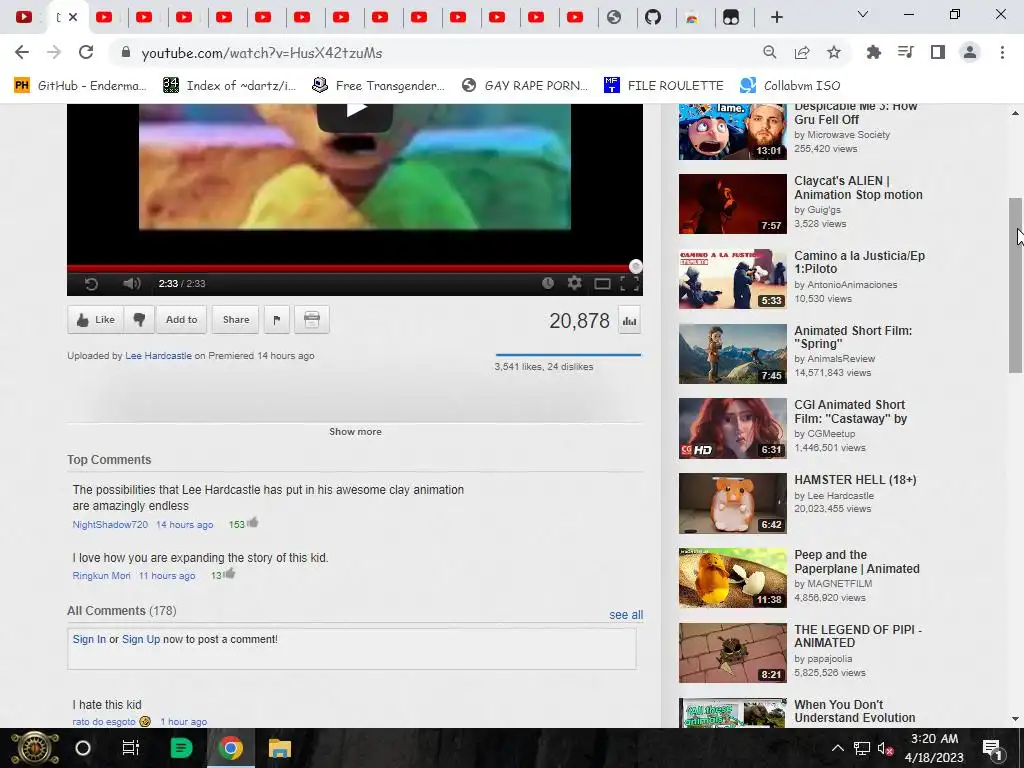Open video settings gear icon

(574, 283)
